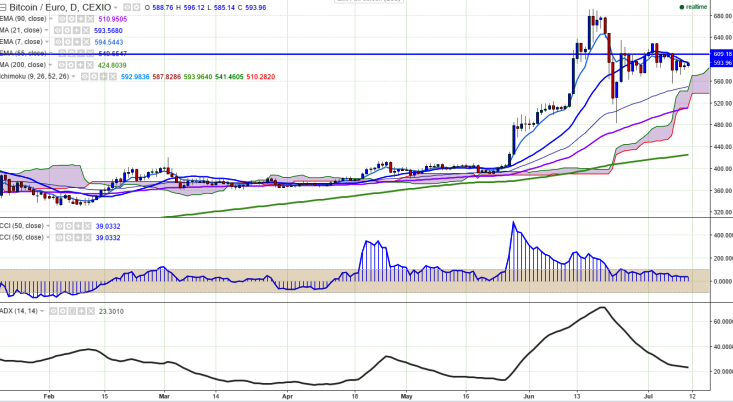Open format settings for EMA (7, close)
The width and height of the screenshot is (733, 402).
[67, 42]
